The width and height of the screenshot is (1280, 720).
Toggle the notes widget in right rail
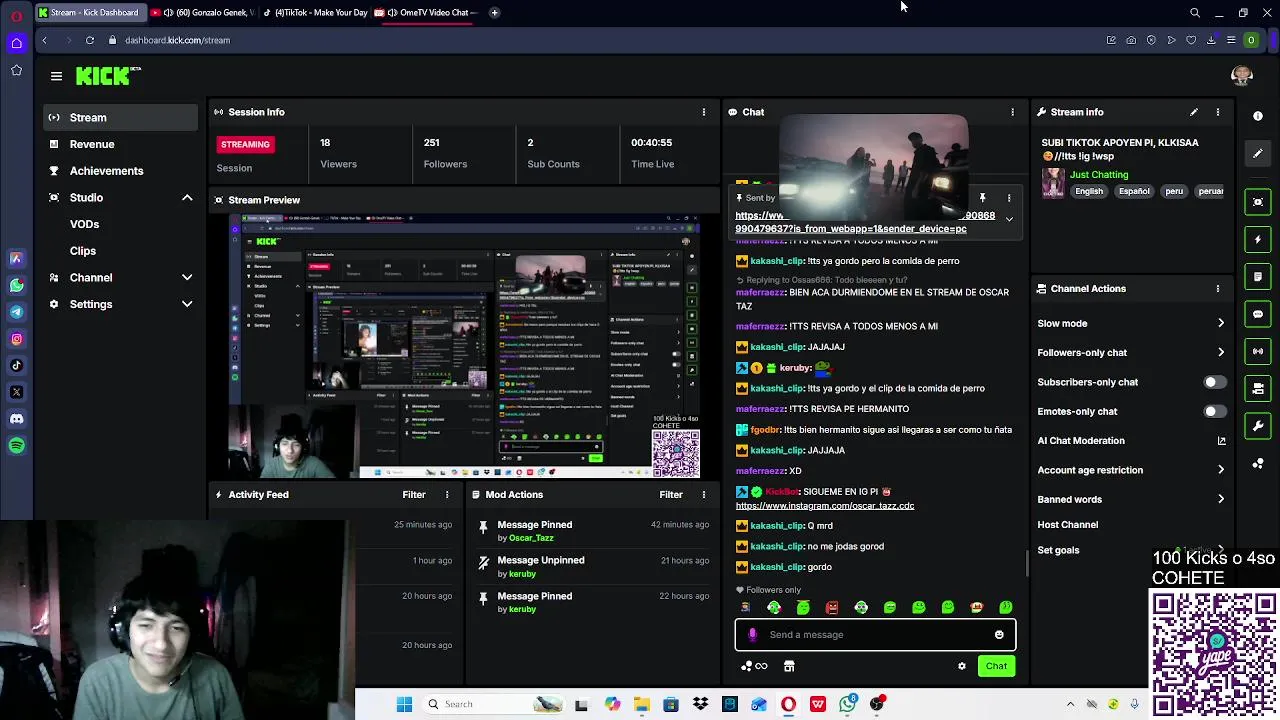[1258, 276]
